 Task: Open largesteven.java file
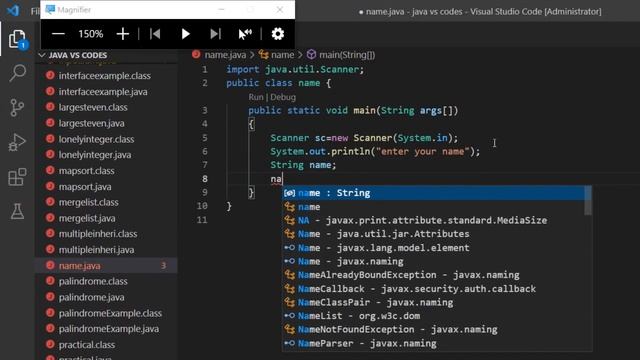107,123
